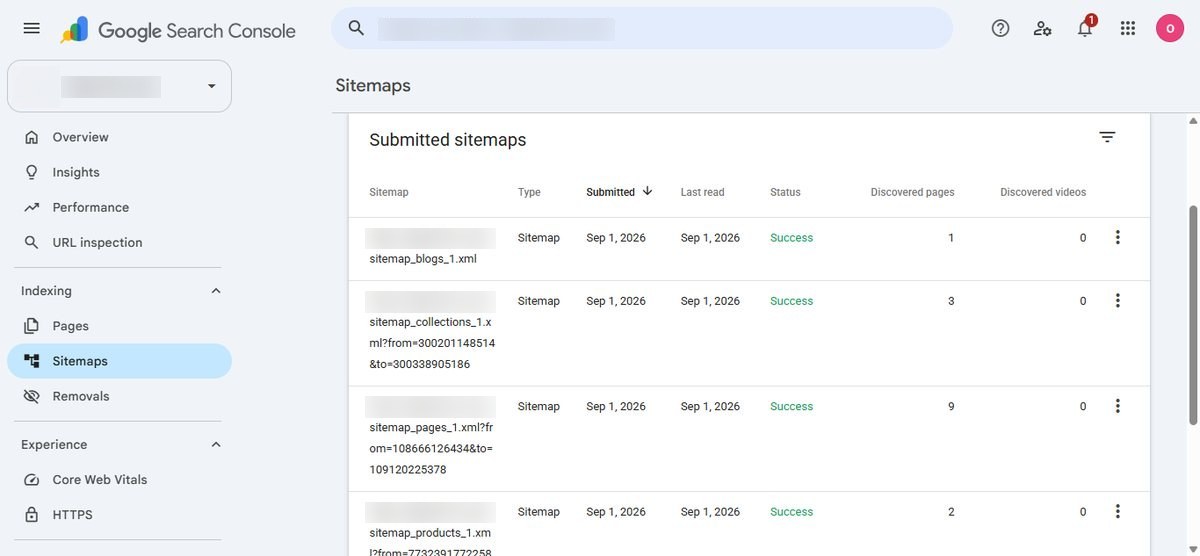Click the search magnifier icon

[x=356, y=28]
